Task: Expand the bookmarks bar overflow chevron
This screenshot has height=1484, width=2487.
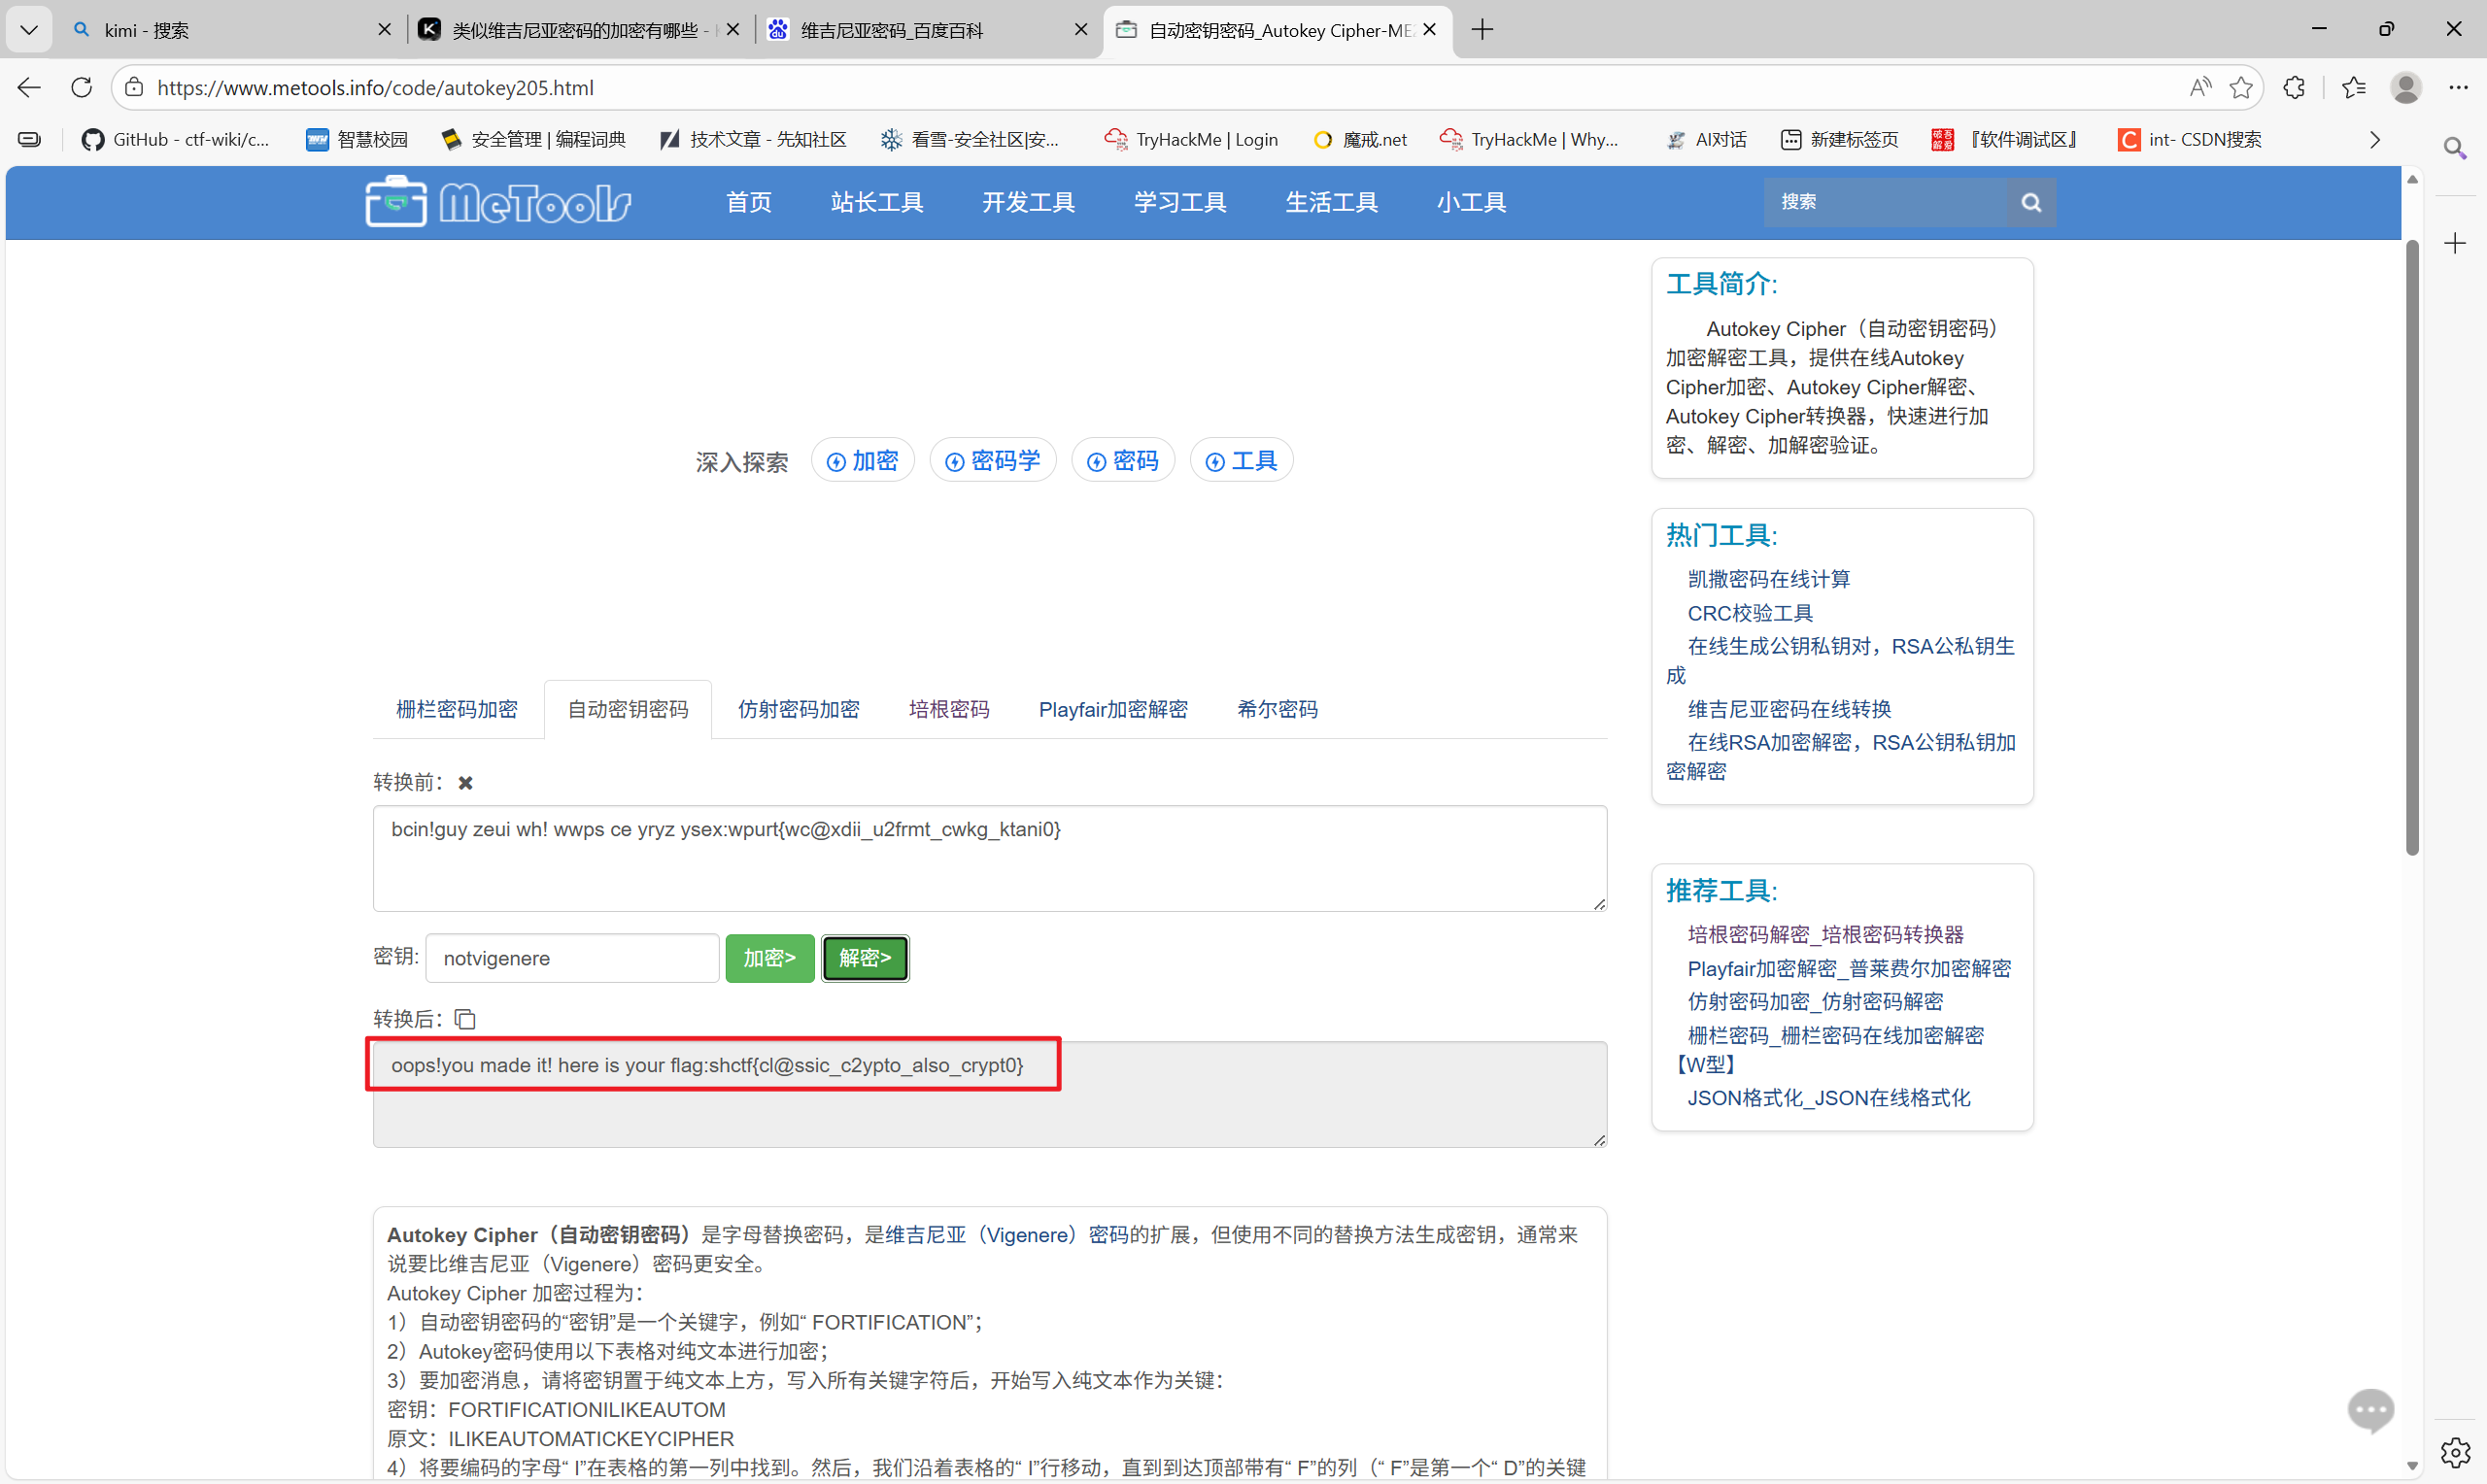Action: tap(2375, 140)
